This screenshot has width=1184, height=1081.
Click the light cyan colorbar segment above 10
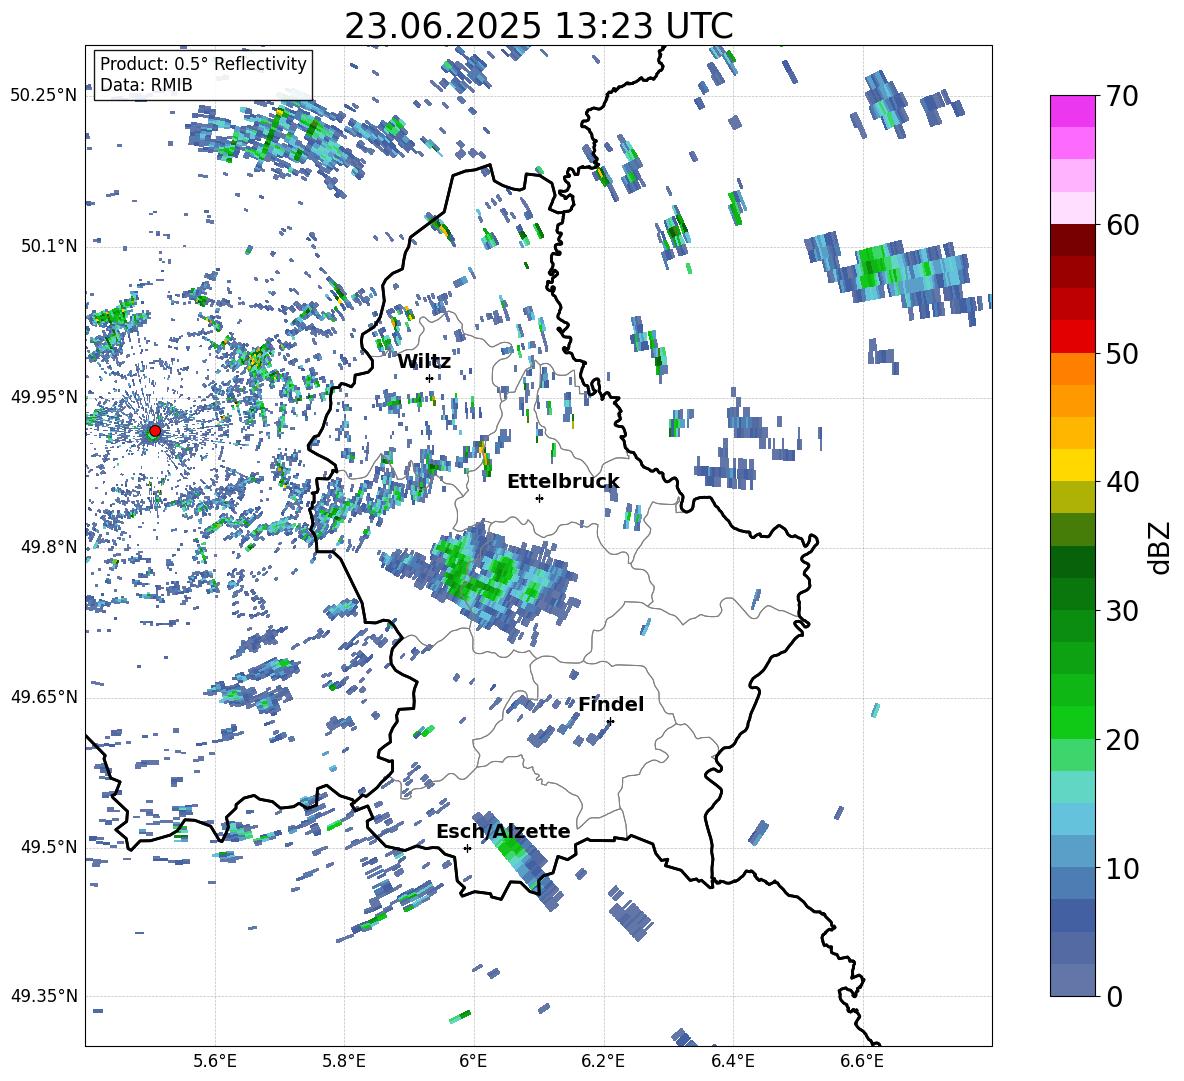point(1072,819)
